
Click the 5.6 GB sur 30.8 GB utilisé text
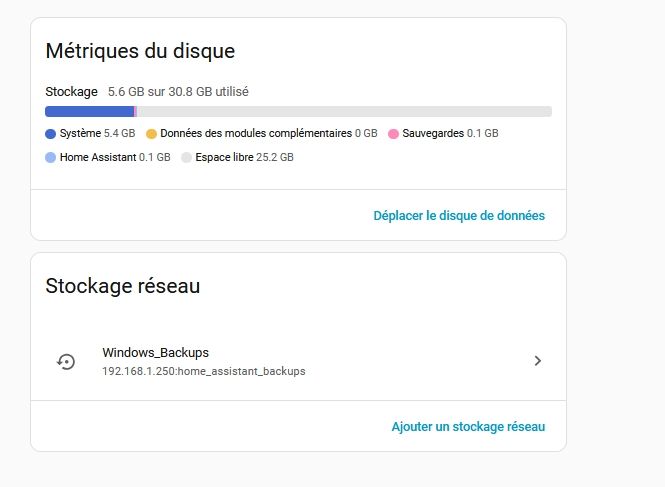[x=178, y=92]
